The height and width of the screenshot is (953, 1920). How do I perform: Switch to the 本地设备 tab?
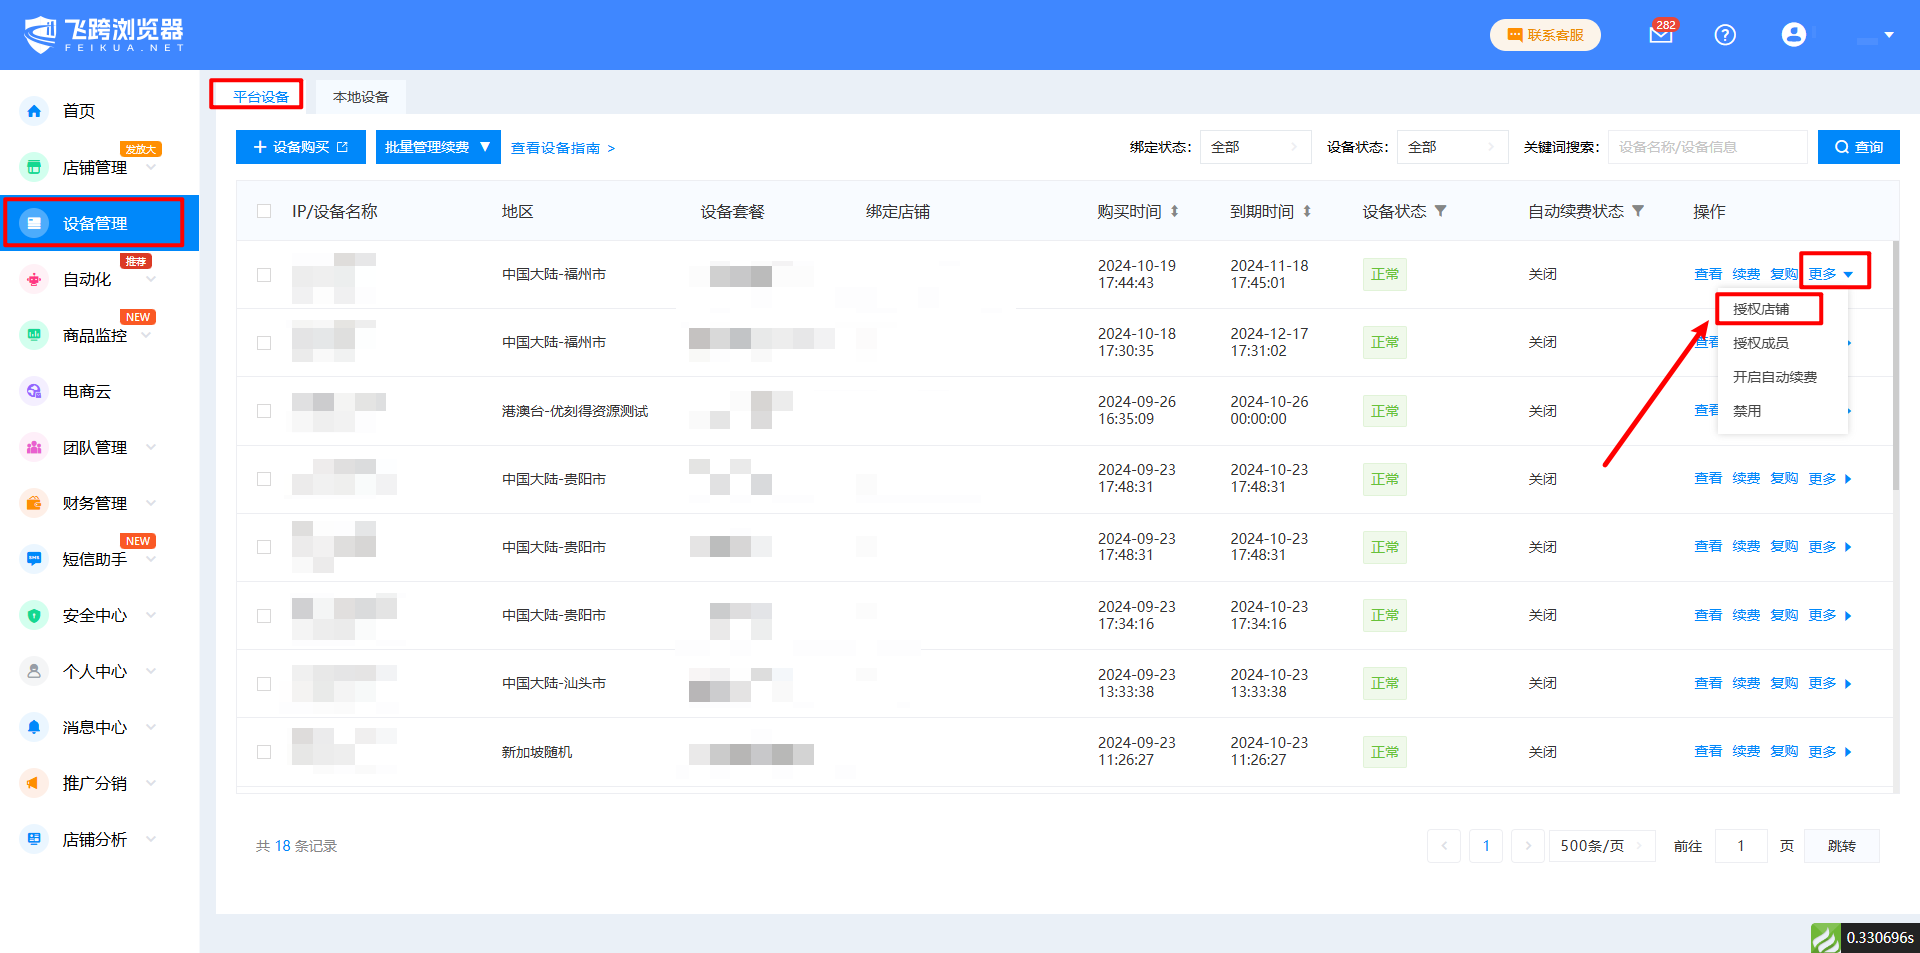point(361,97)
